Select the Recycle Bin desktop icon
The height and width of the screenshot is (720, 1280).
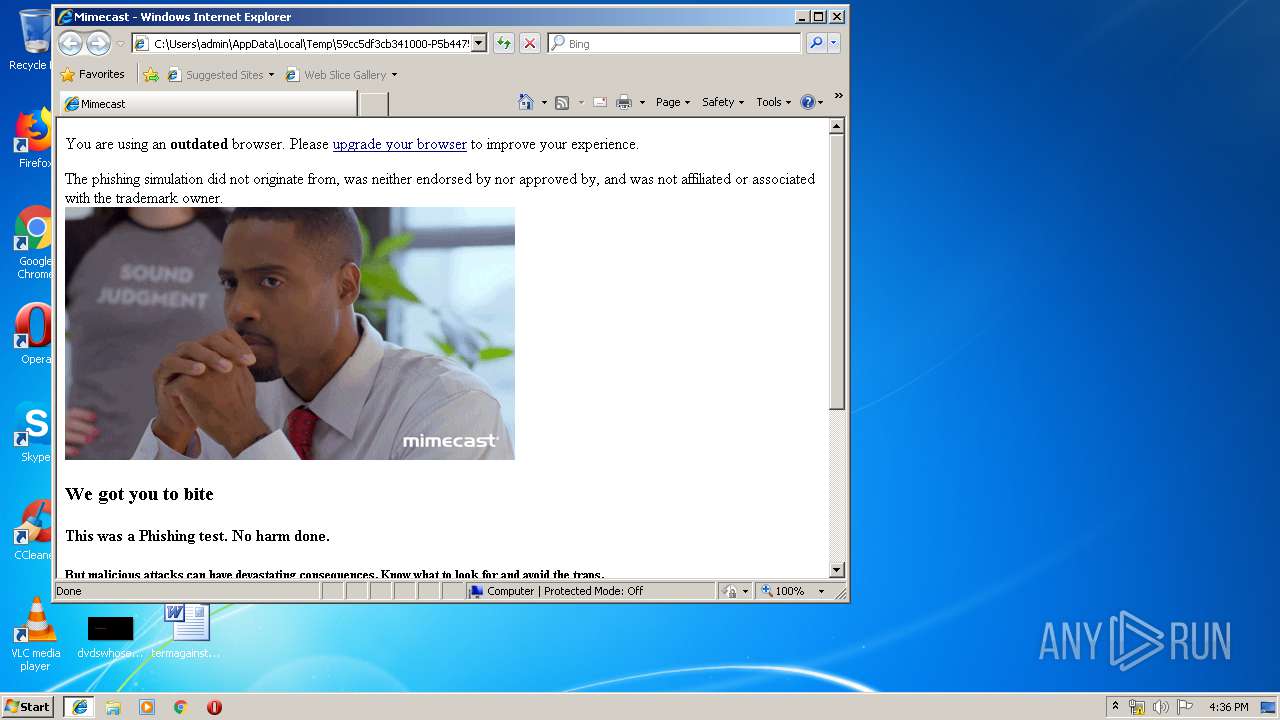(34, 40)
